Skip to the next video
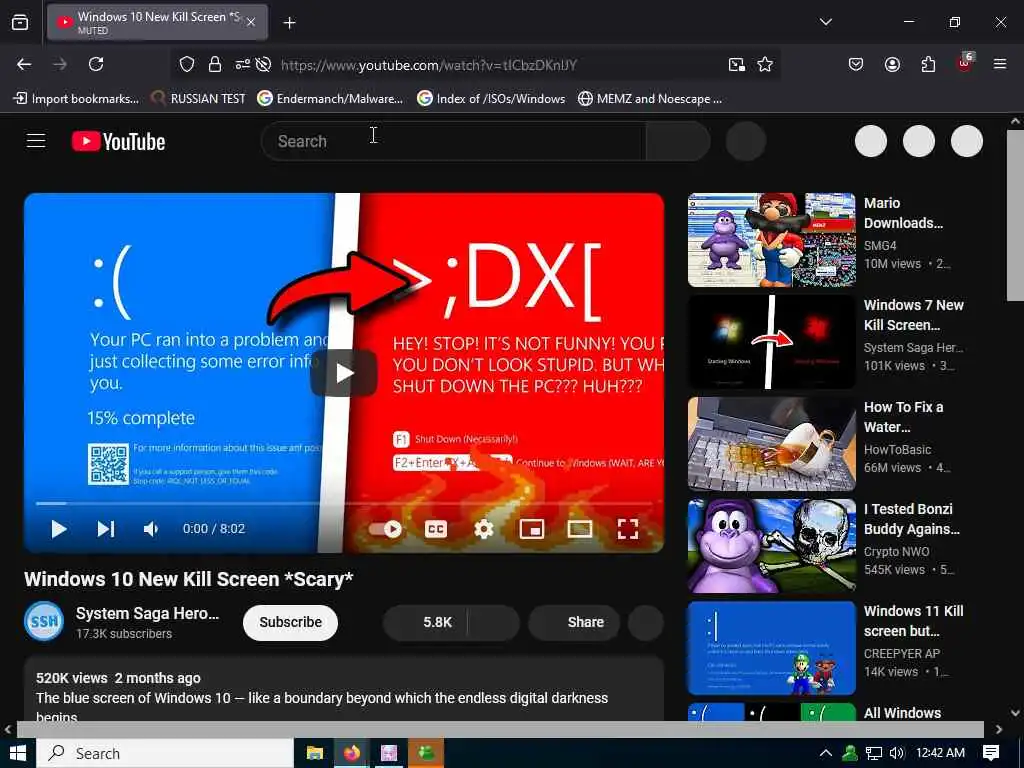Image resolution: width=1024 pixels, height=768 pixels. tap(106, 529)
